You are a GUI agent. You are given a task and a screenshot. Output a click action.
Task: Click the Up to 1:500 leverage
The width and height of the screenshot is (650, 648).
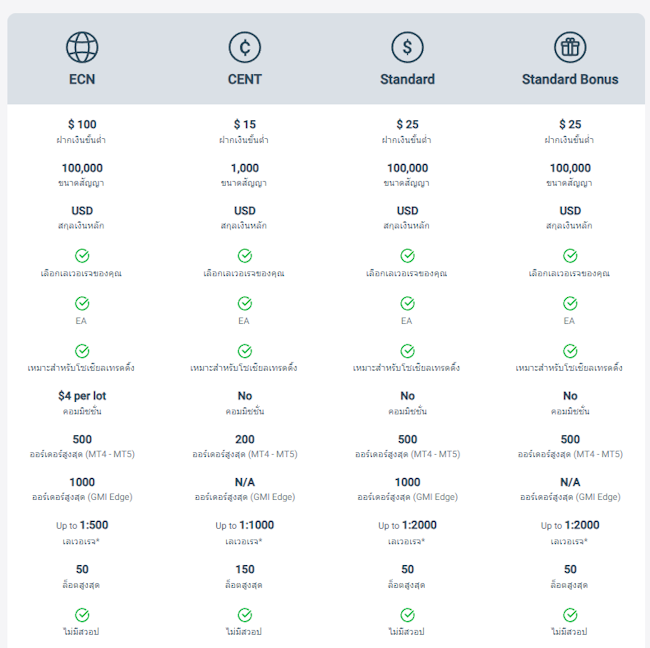(x=82, y=525)
